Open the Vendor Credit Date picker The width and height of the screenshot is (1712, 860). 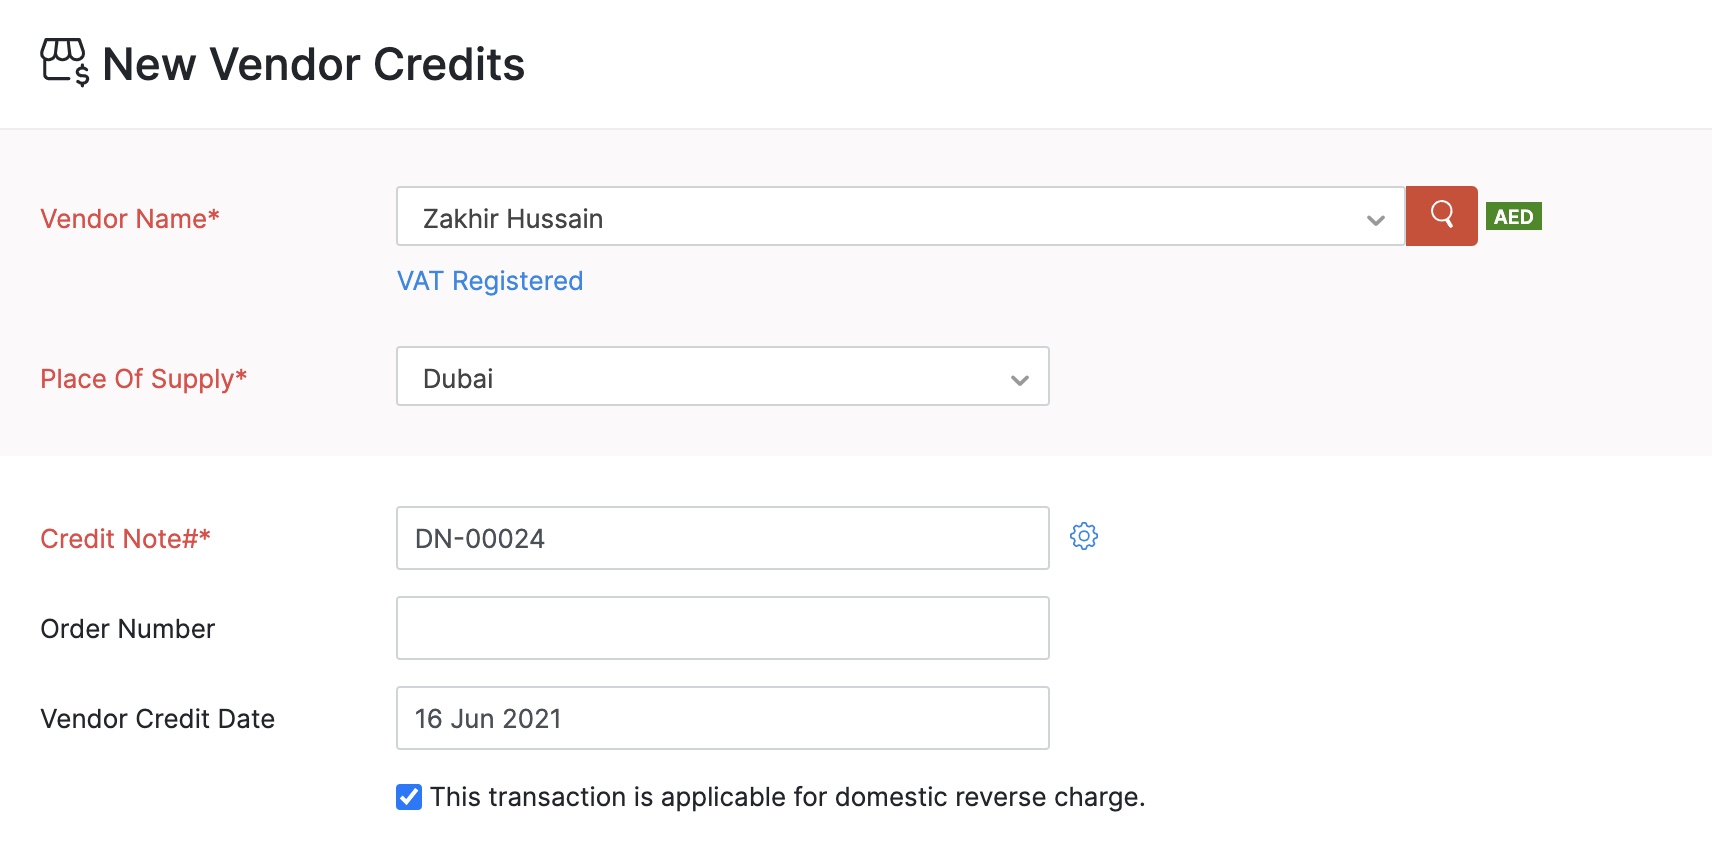click(x=722, y=718)
